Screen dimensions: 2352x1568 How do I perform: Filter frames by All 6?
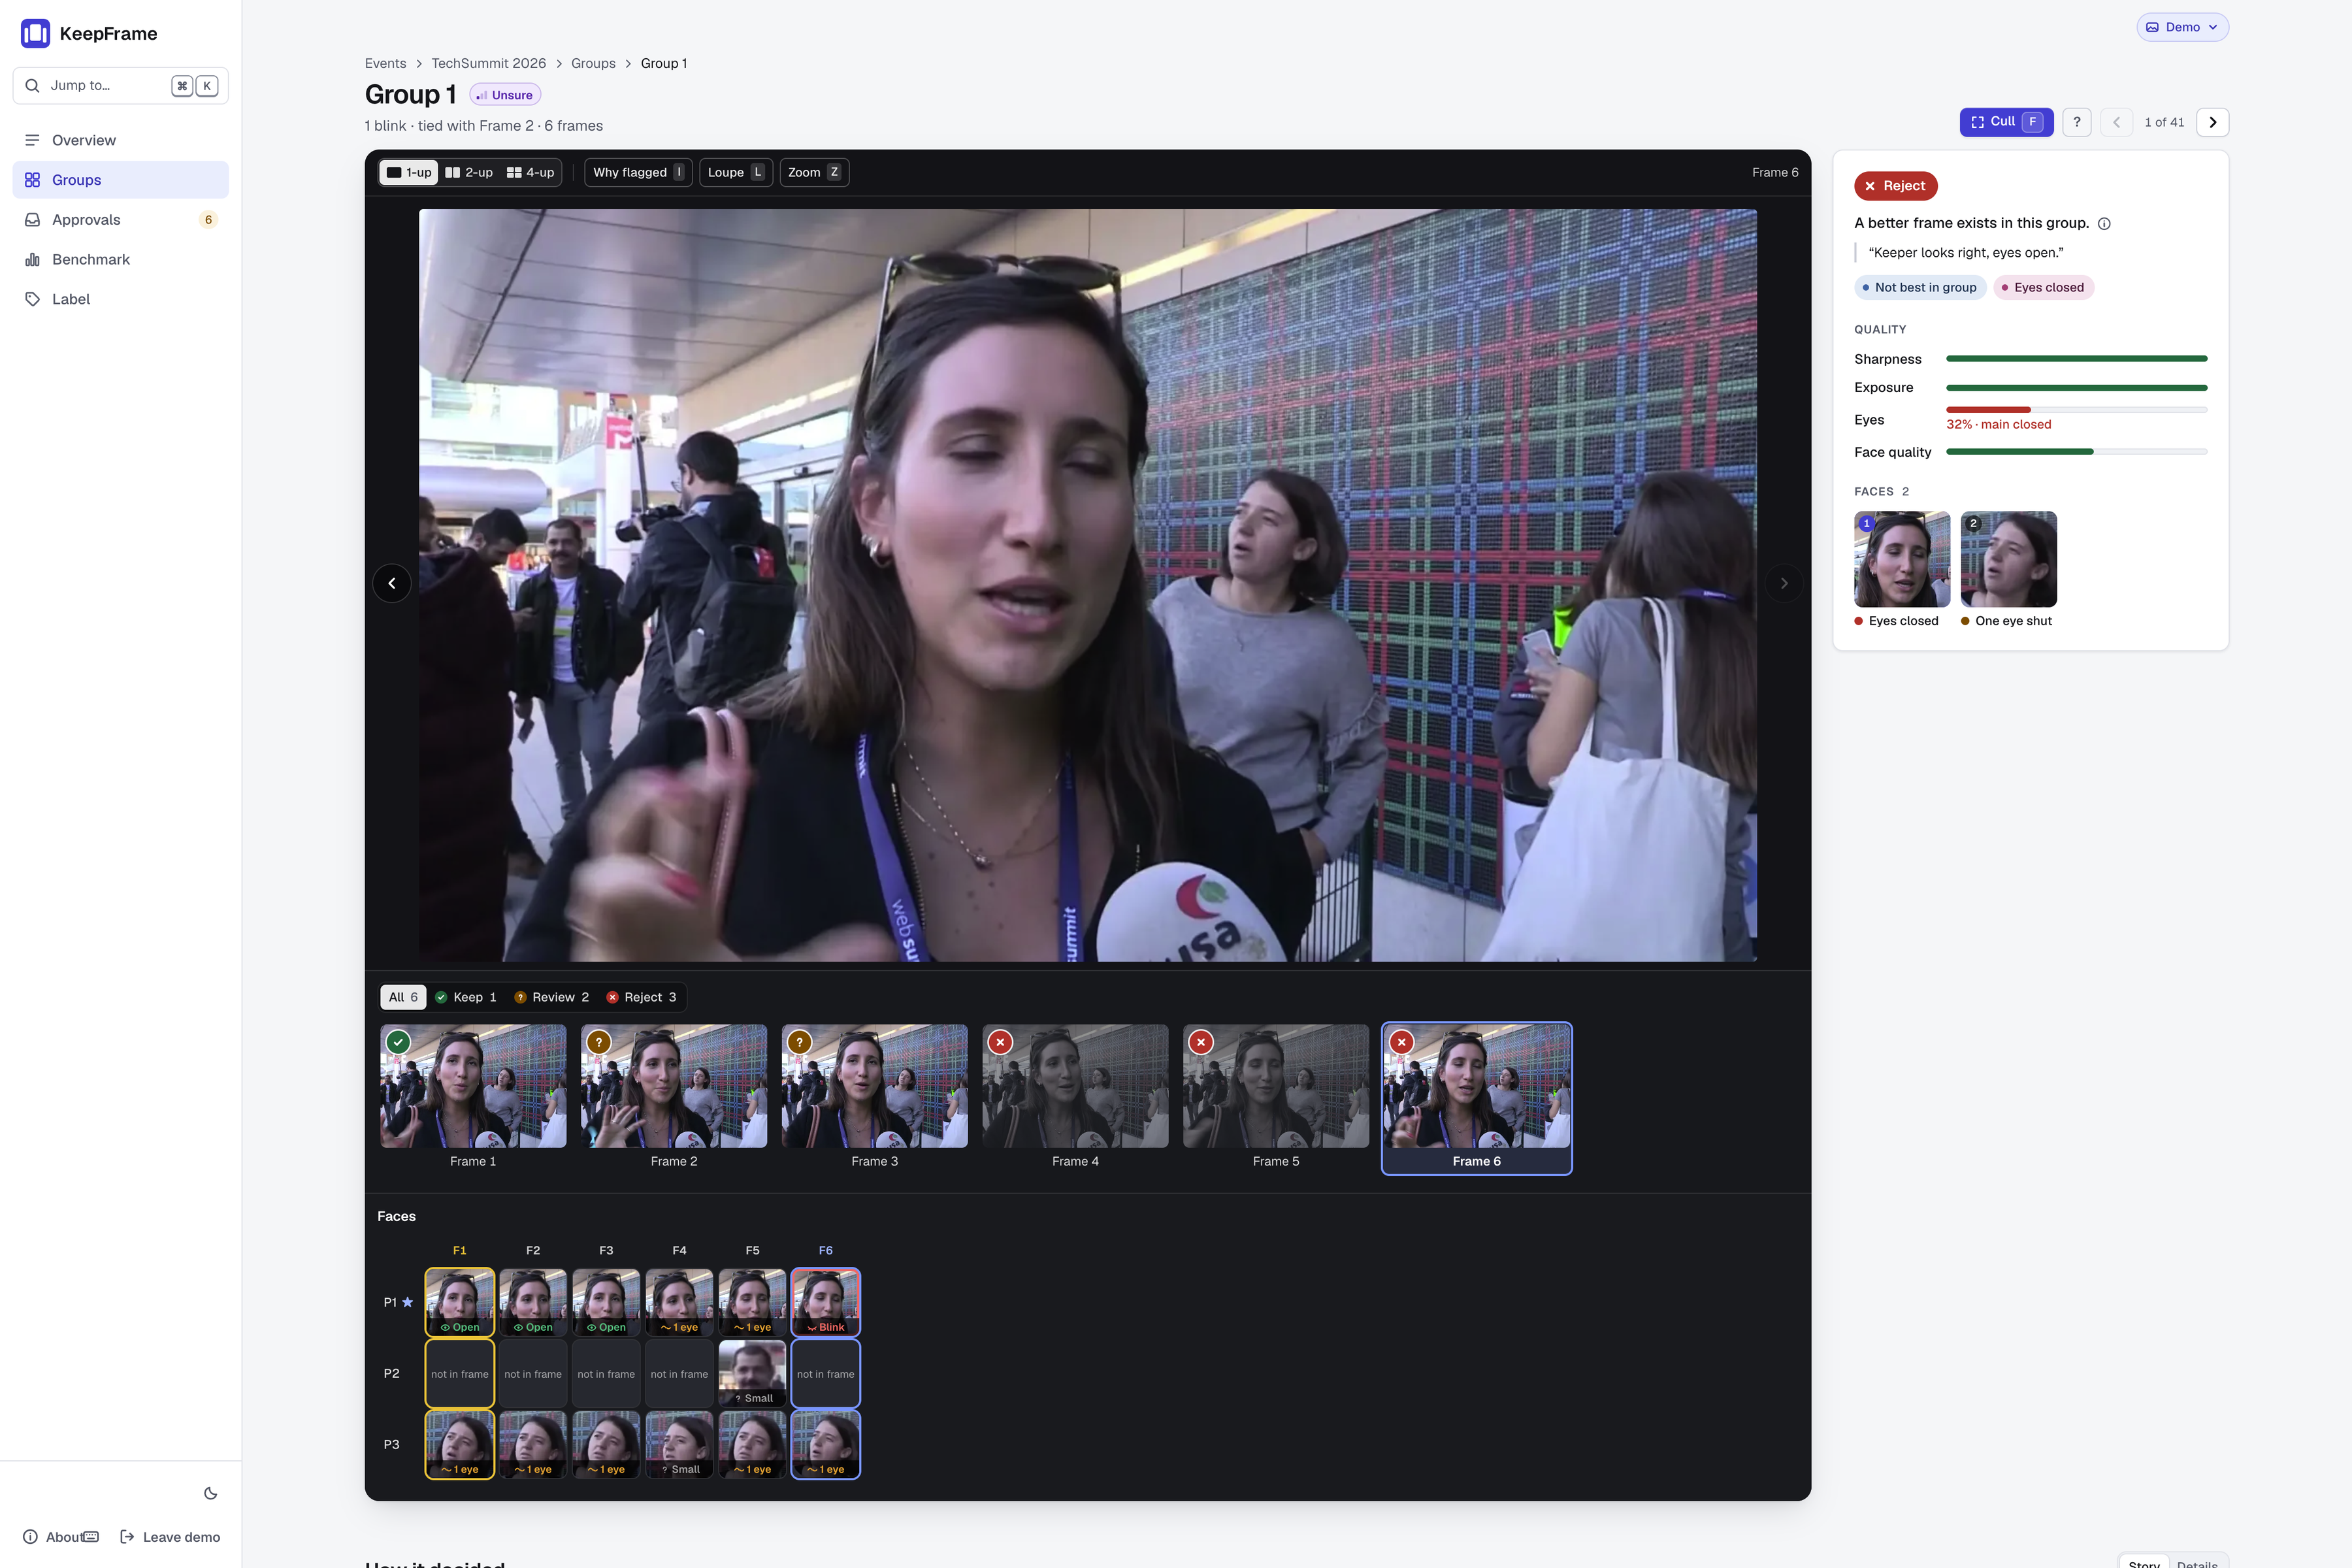tap(403, 997)
